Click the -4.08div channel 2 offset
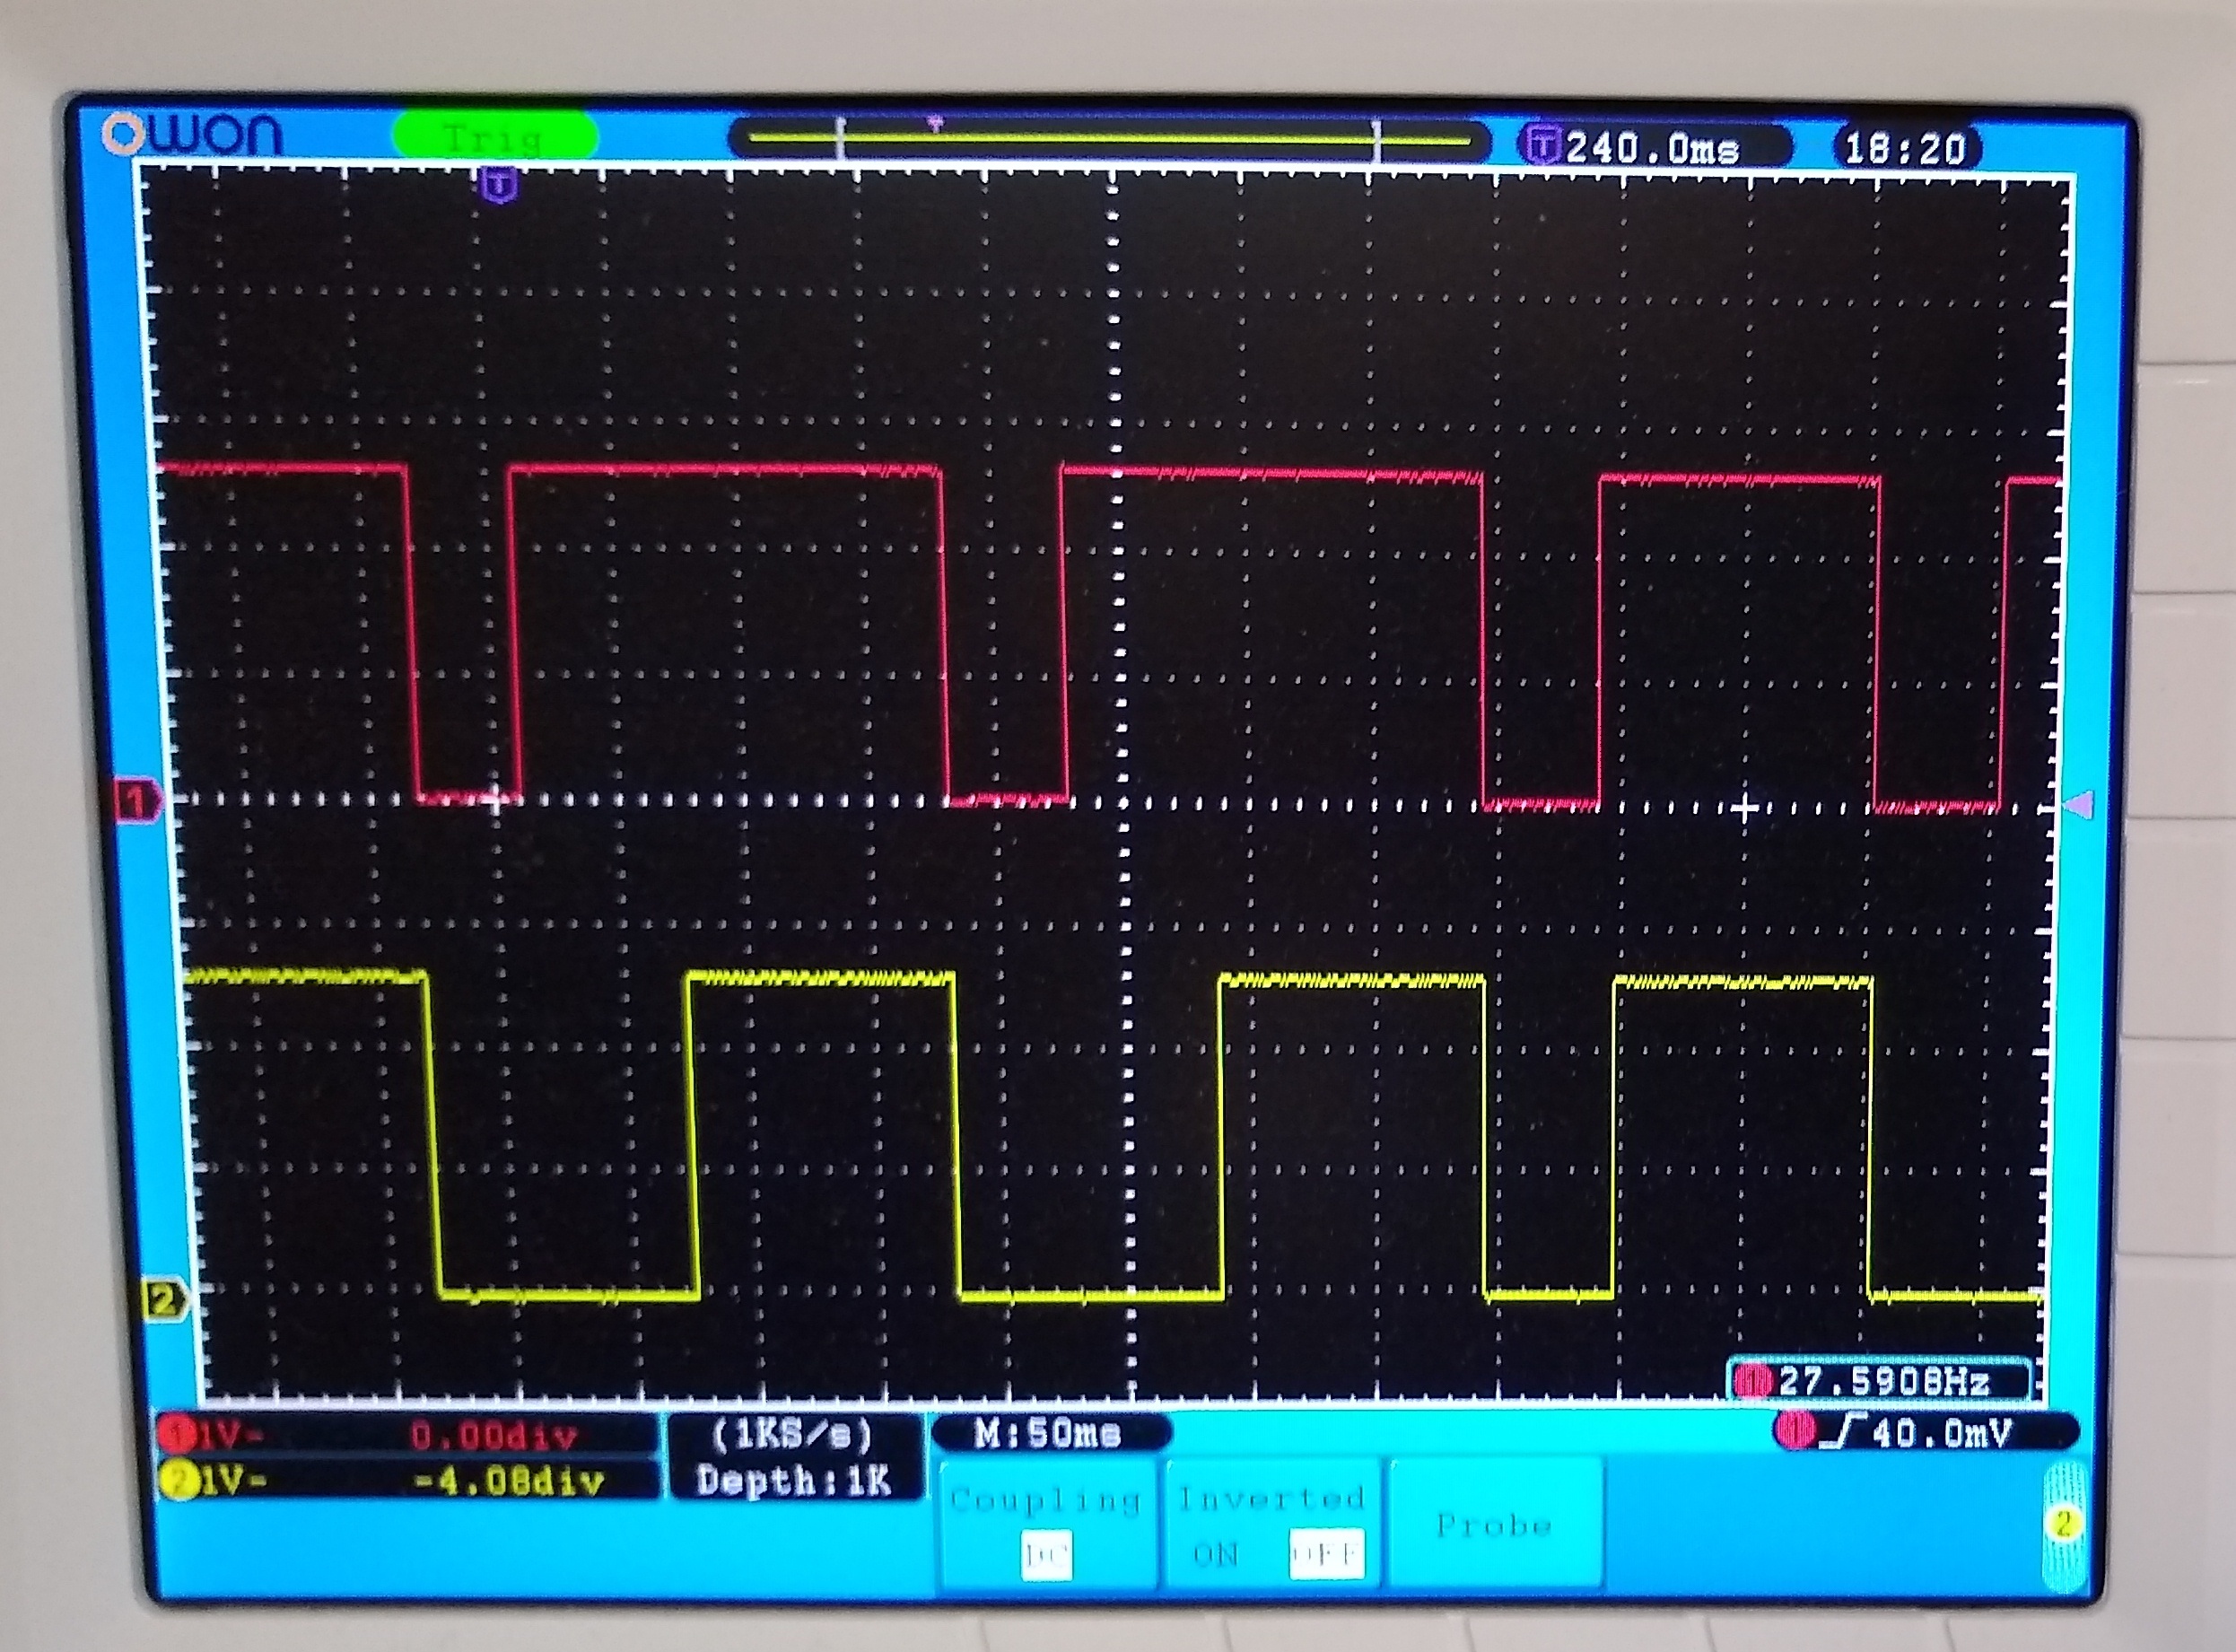This screenshot has width=2236, height=1652. click(508, 1481)
